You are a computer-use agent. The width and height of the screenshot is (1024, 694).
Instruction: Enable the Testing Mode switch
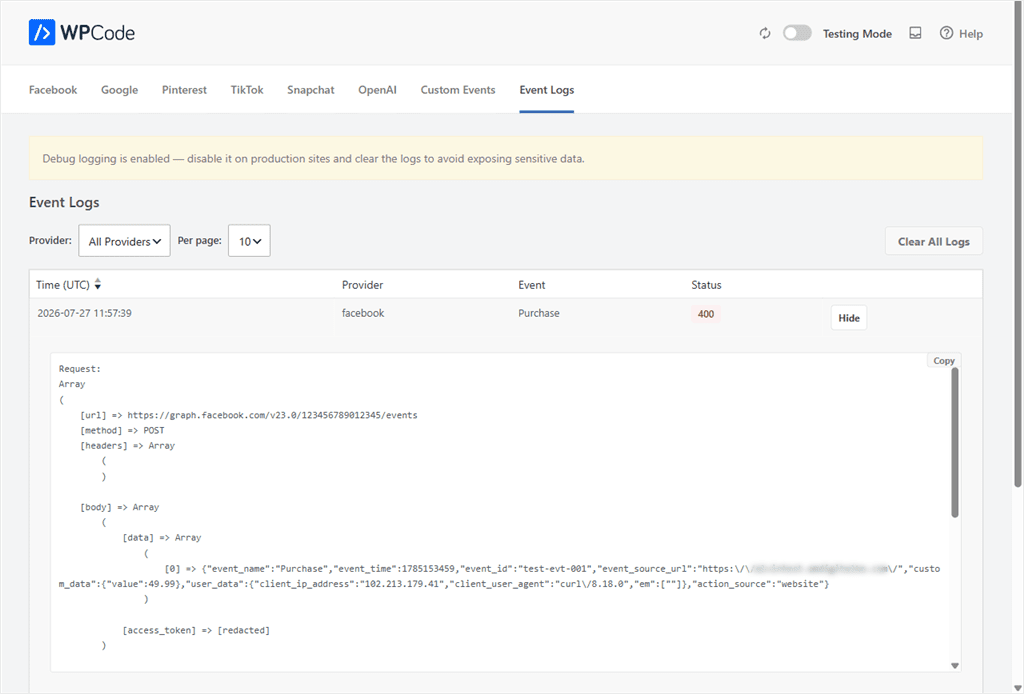coord(797,33)
